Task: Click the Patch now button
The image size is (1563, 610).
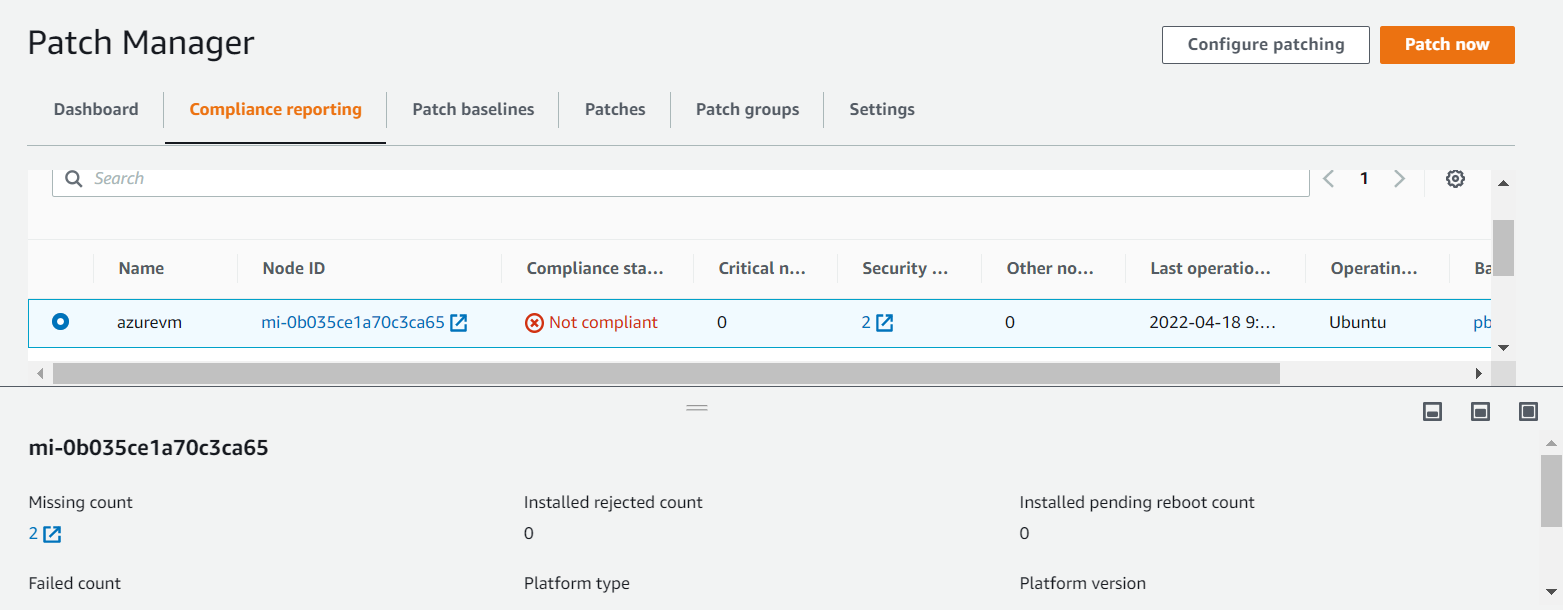Action: 1447,44
